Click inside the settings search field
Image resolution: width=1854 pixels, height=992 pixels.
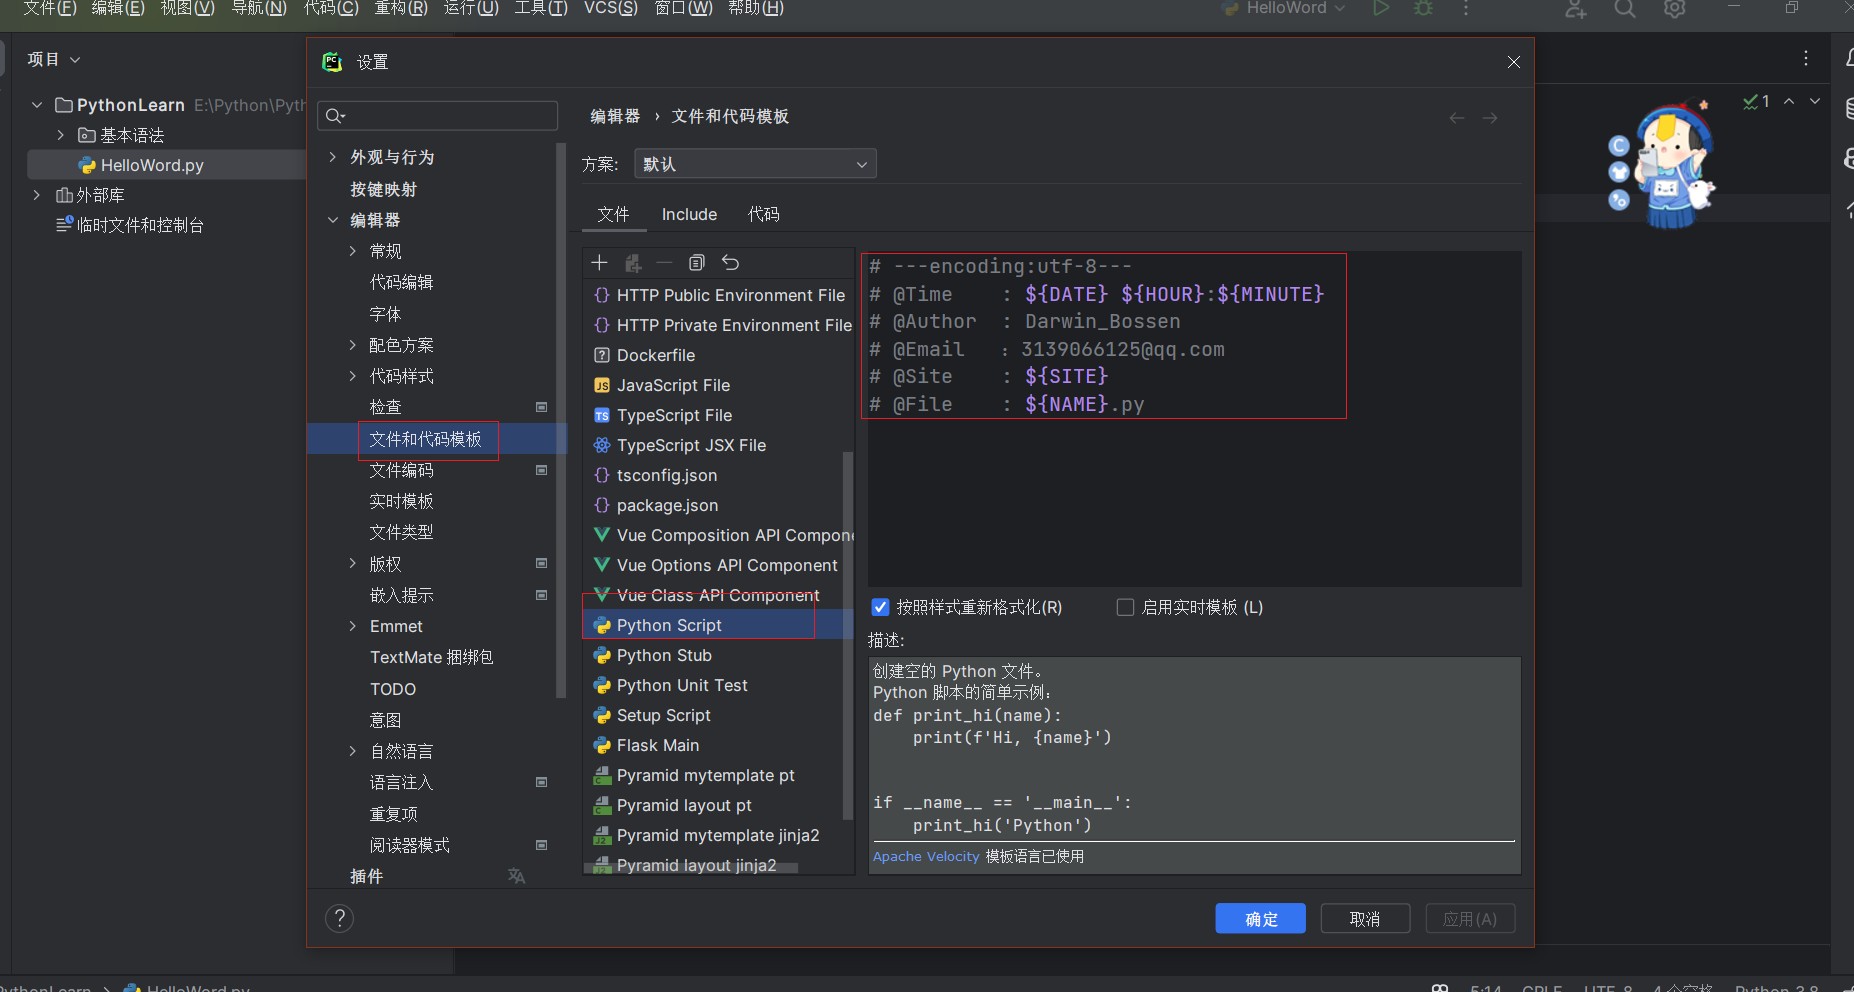tap(438, 116)
